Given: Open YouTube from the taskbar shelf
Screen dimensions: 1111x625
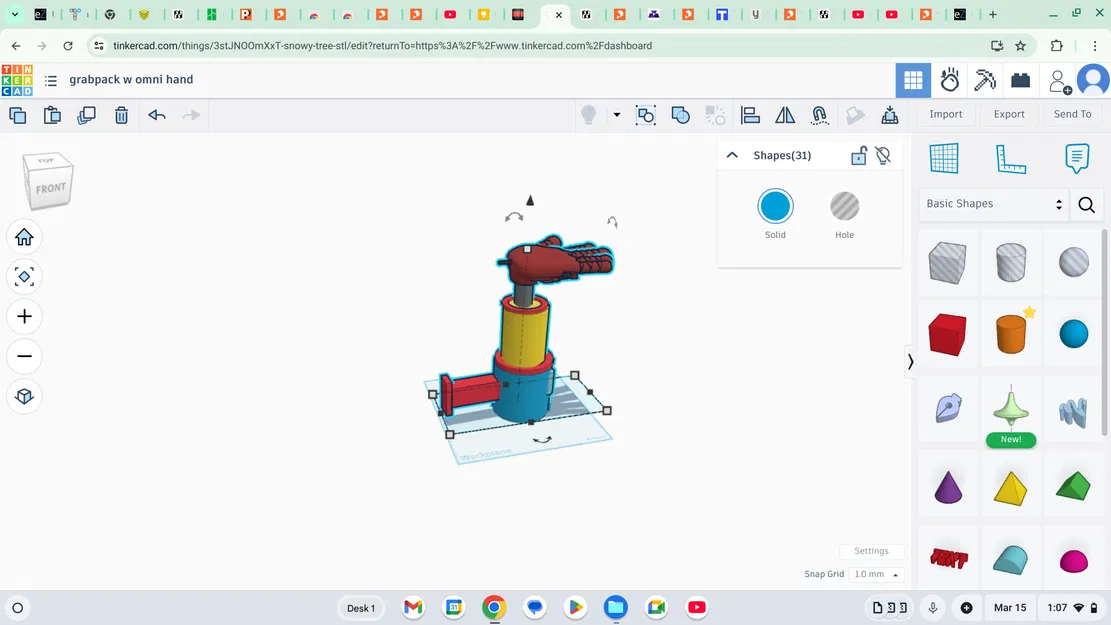Looking at the screenshot, I should coord(697,607).
